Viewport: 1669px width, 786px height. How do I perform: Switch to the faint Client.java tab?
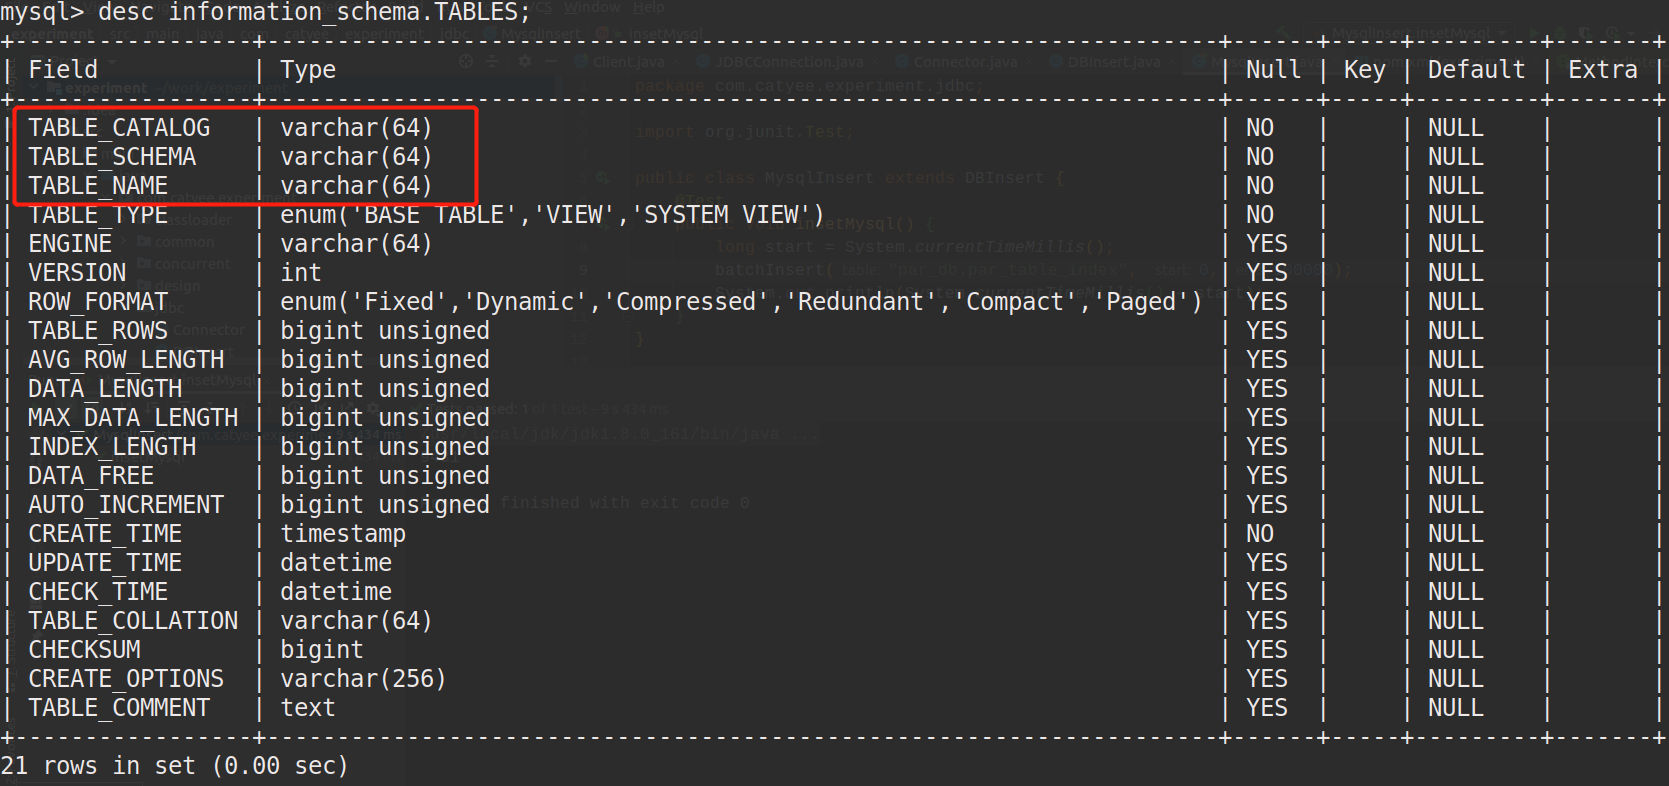click(x=627, y=62)
